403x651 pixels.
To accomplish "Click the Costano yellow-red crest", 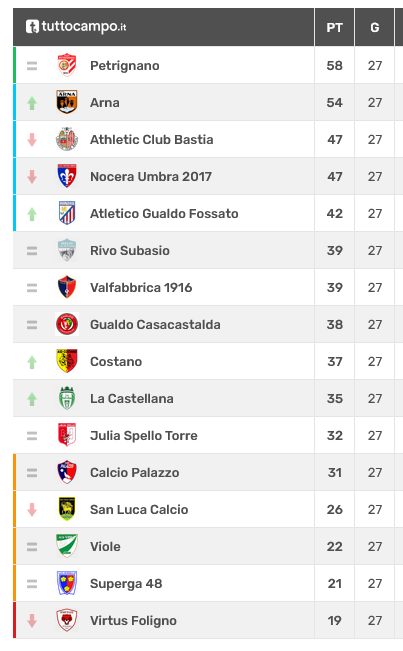I will tap(67, 361).
